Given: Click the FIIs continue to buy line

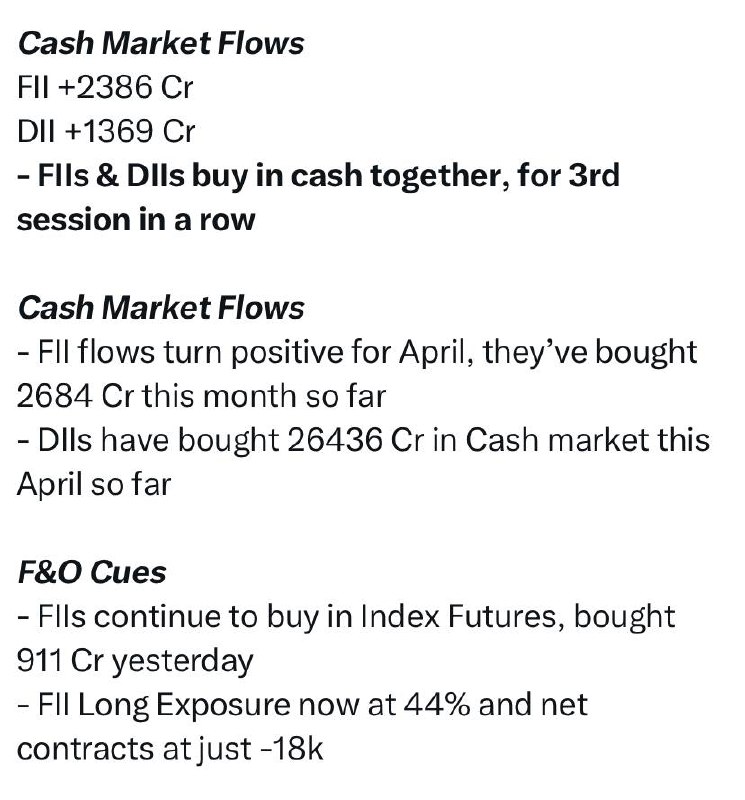Looking at the screenshot, I should click(x=346, y=617).
